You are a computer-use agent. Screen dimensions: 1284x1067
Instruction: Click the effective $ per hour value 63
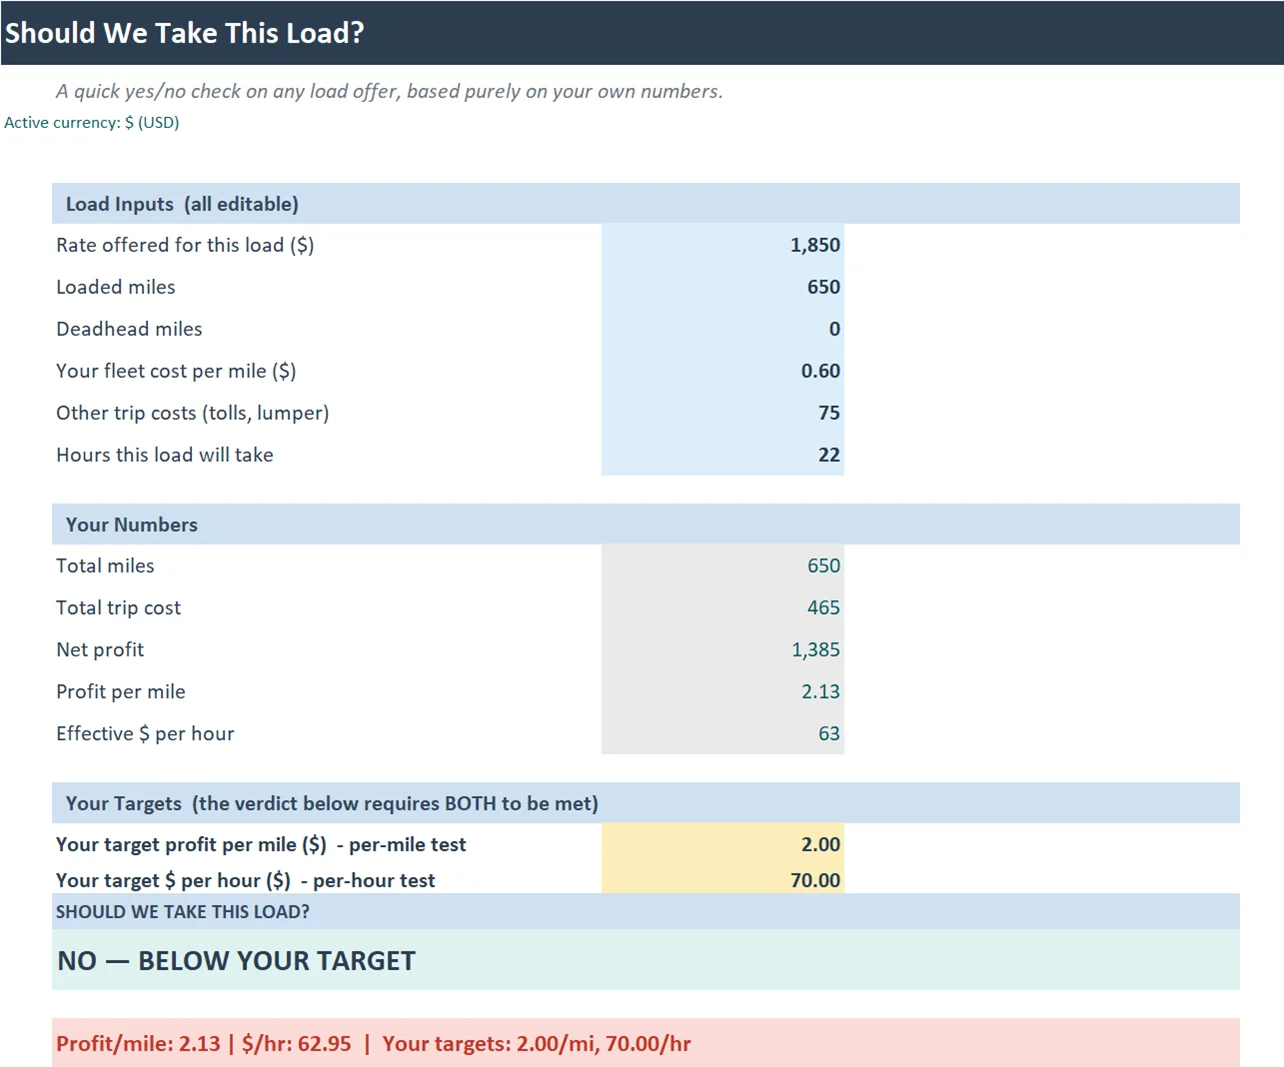(x=722, y=734)
